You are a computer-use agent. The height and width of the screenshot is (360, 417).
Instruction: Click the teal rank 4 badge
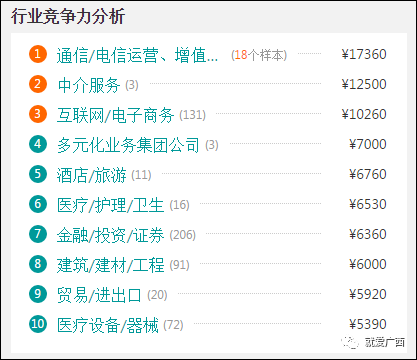point(38,144)
